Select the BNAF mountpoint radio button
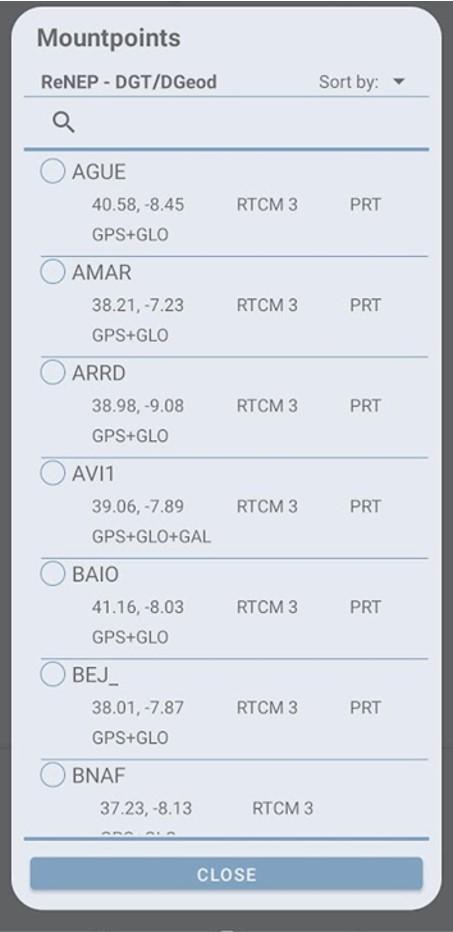 pos(52,775)
